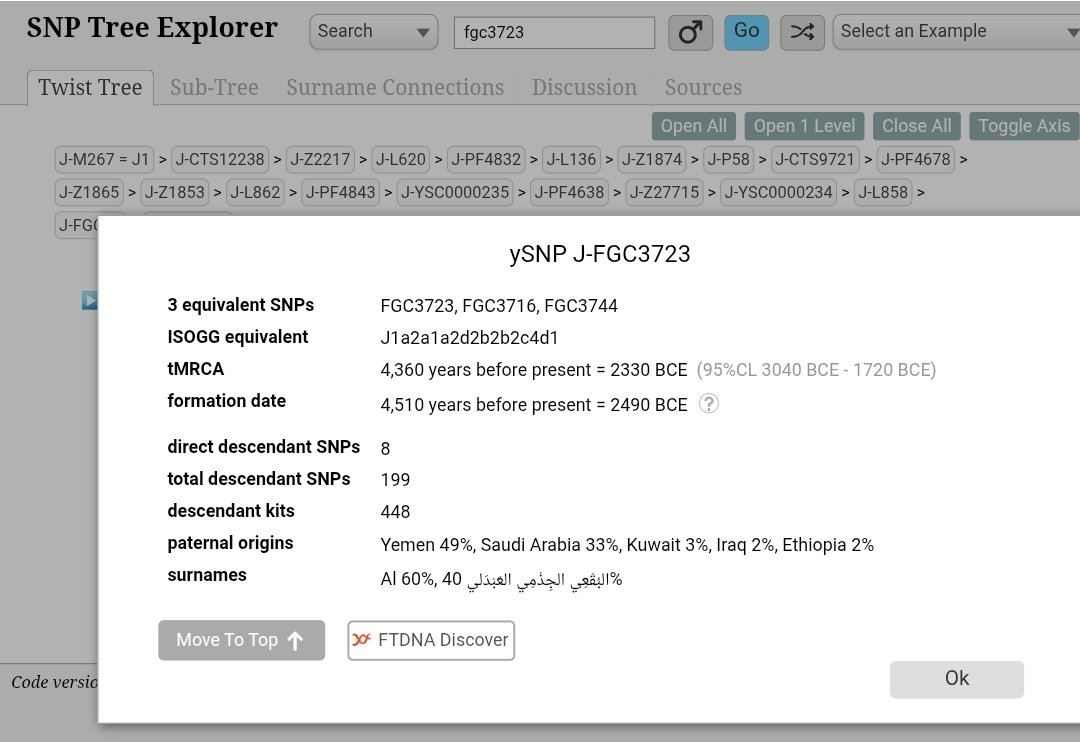Screen dimensions: 1080x742
Task: Click the search input containing fgc3723
Action: tap(554, 32)
